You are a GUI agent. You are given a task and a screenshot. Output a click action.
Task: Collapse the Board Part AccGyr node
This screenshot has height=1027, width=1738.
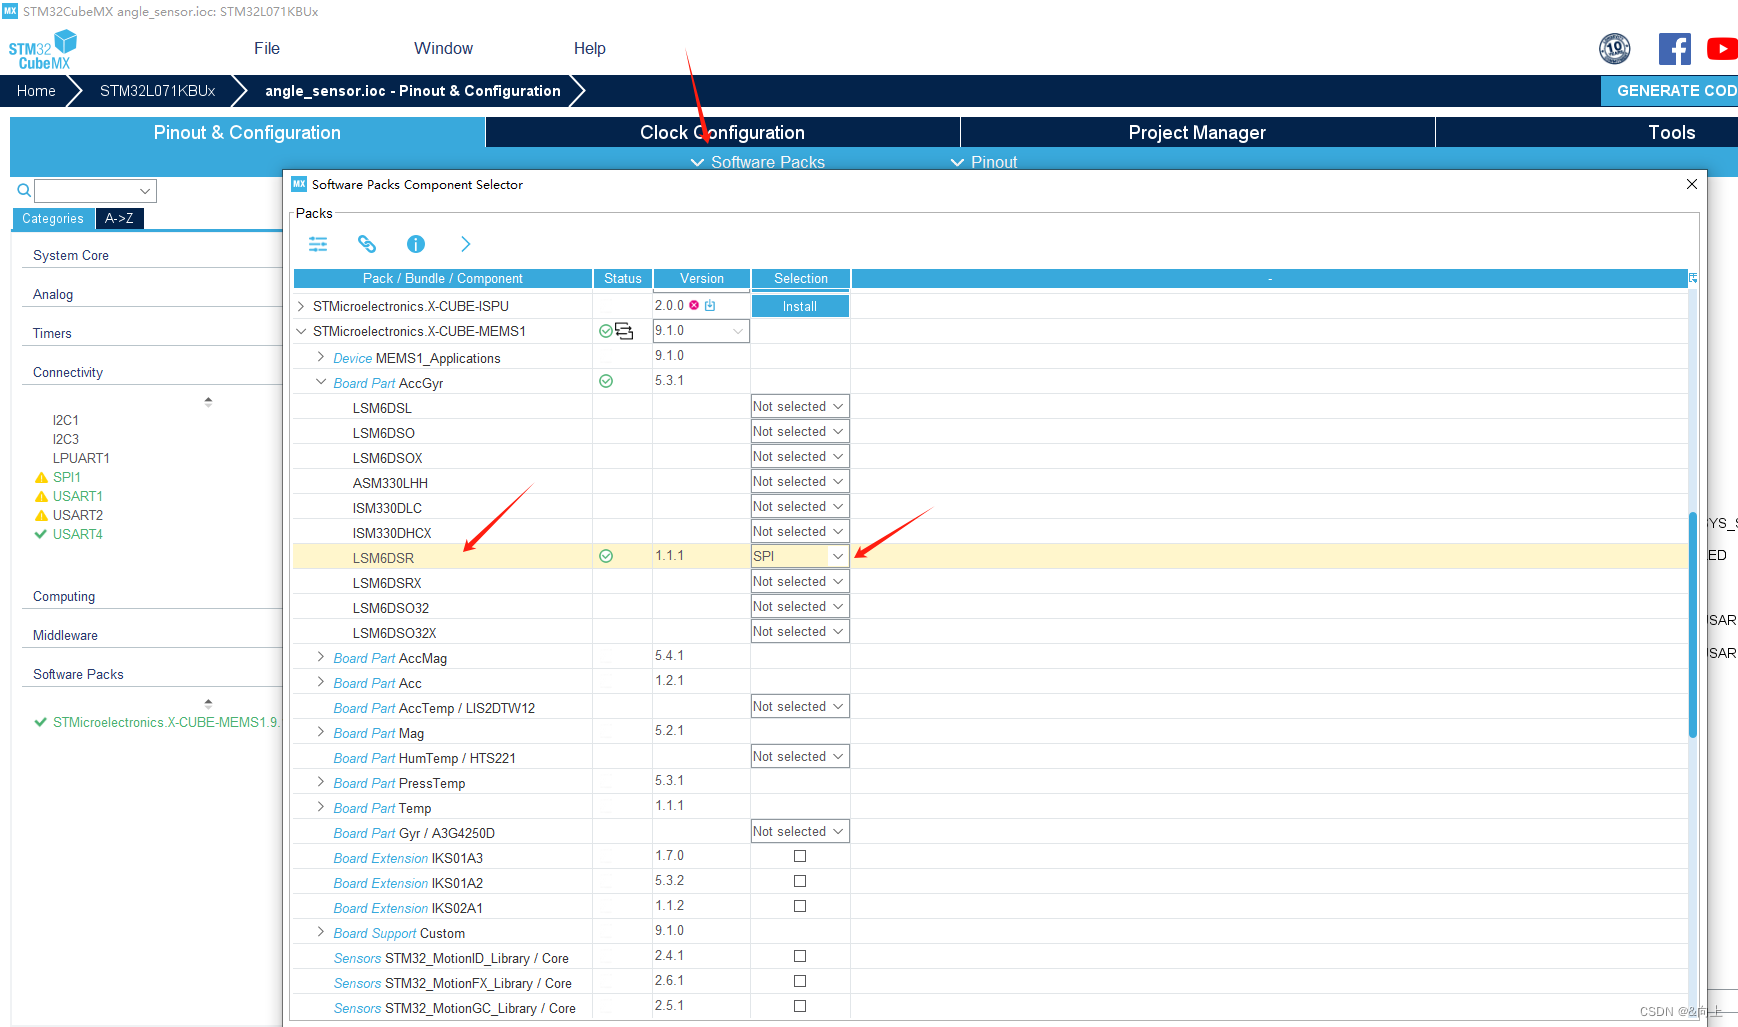(321, 382)
